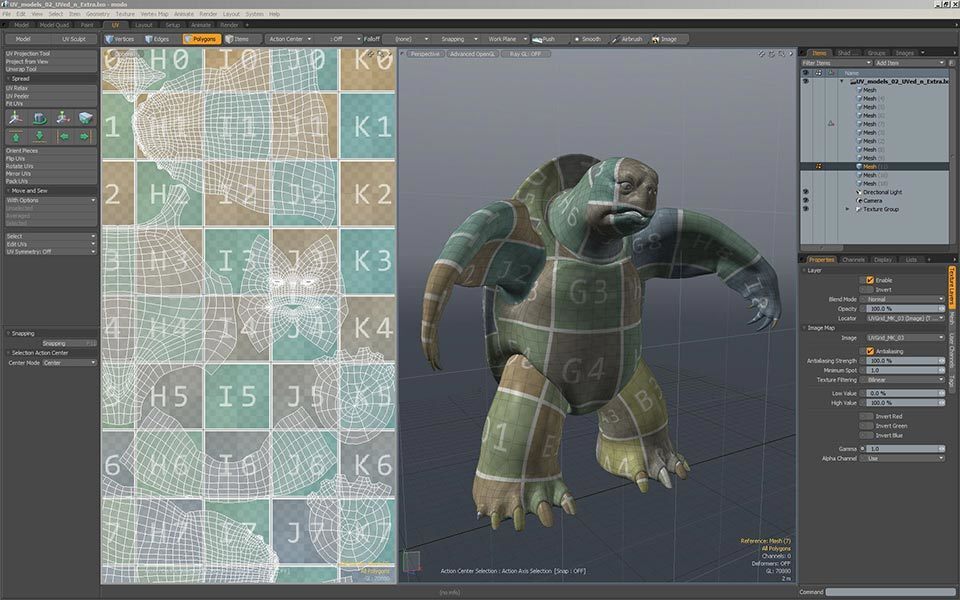Toggle the Enable layer checkbox
This screenshot has width=960, height=600.
(870, 280)
